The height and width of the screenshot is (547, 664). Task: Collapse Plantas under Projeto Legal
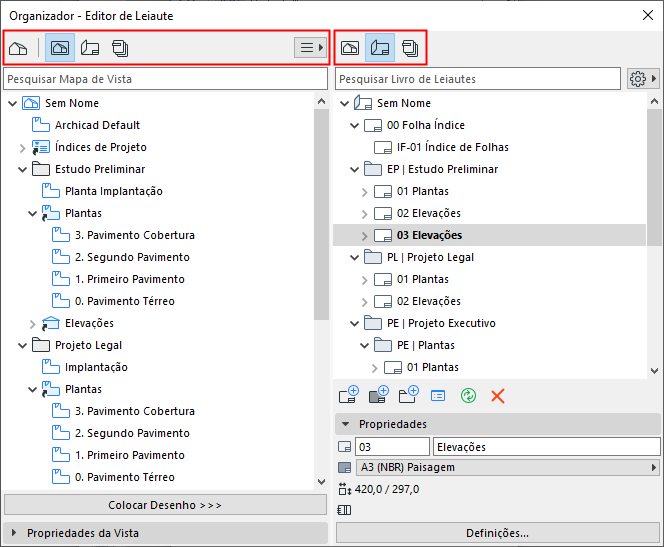click(33, 390)
